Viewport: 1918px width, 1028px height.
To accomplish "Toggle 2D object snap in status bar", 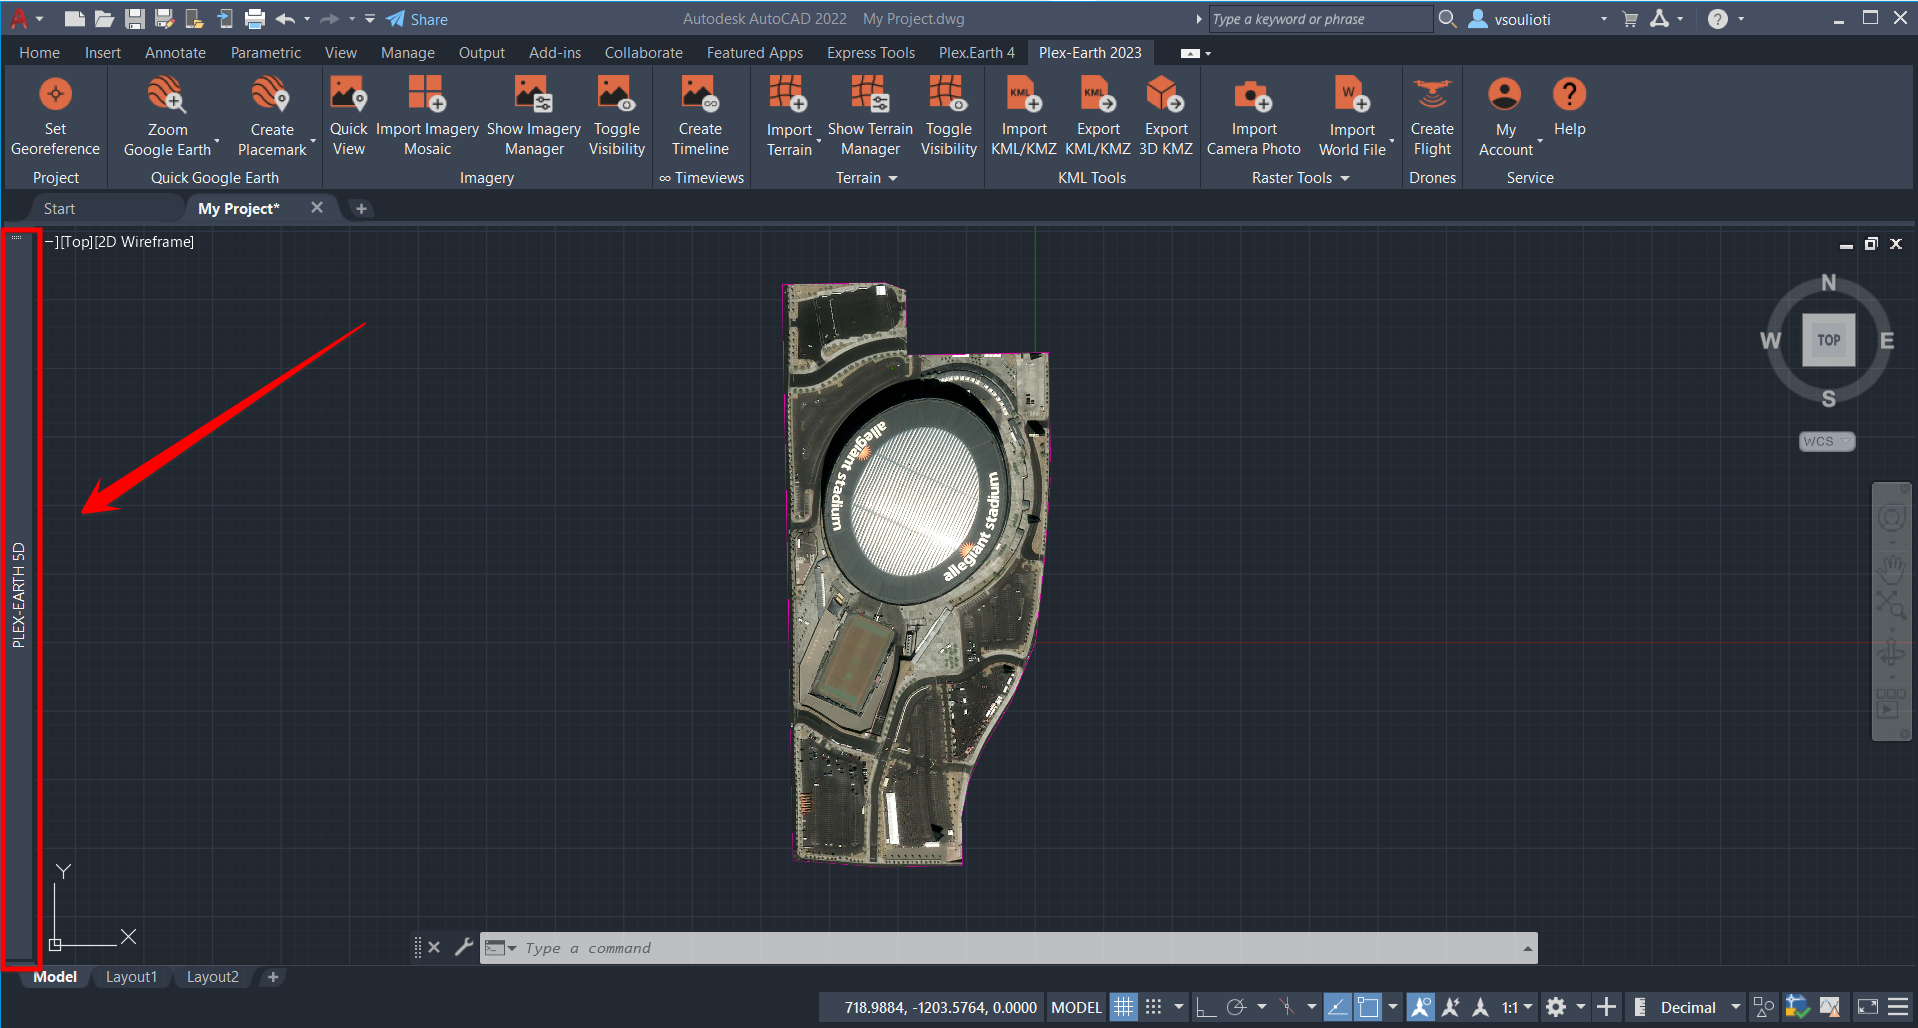I will tap(1368, 1007).
